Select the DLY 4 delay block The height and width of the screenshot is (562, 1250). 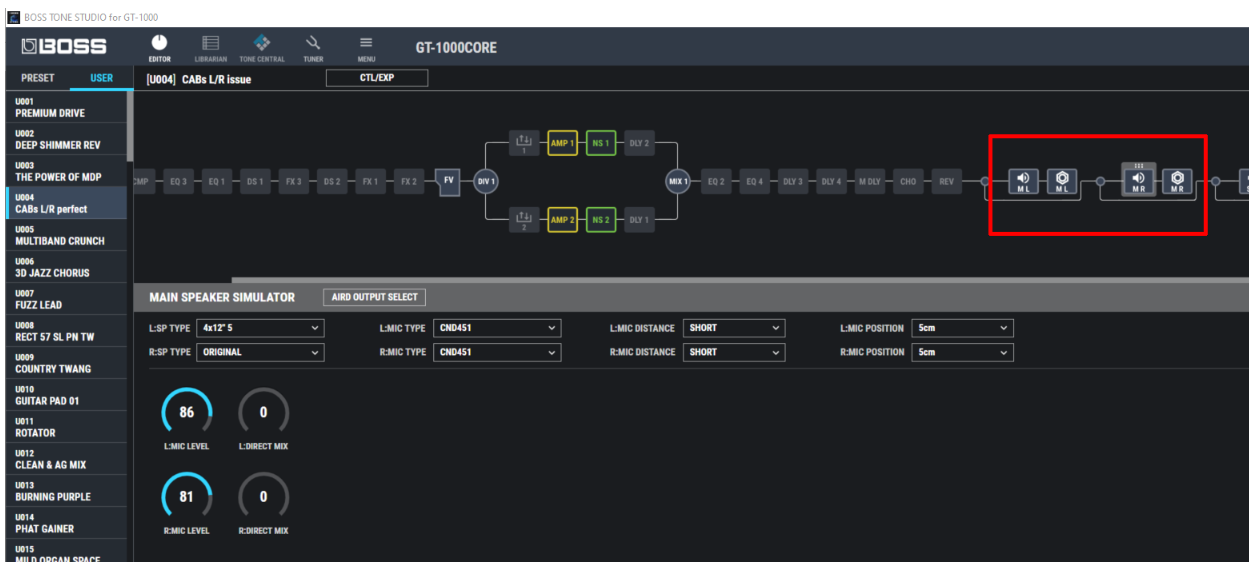click(x=830, y=181)
